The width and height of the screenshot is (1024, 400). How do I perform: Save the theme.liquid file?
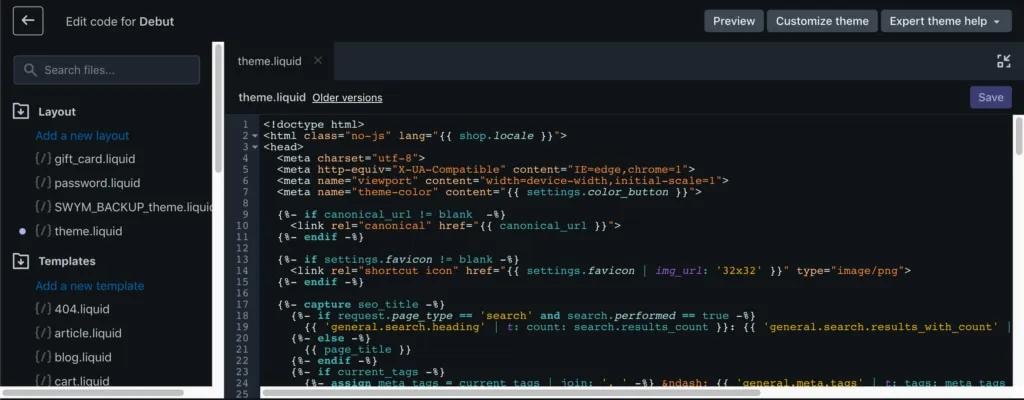990,97
